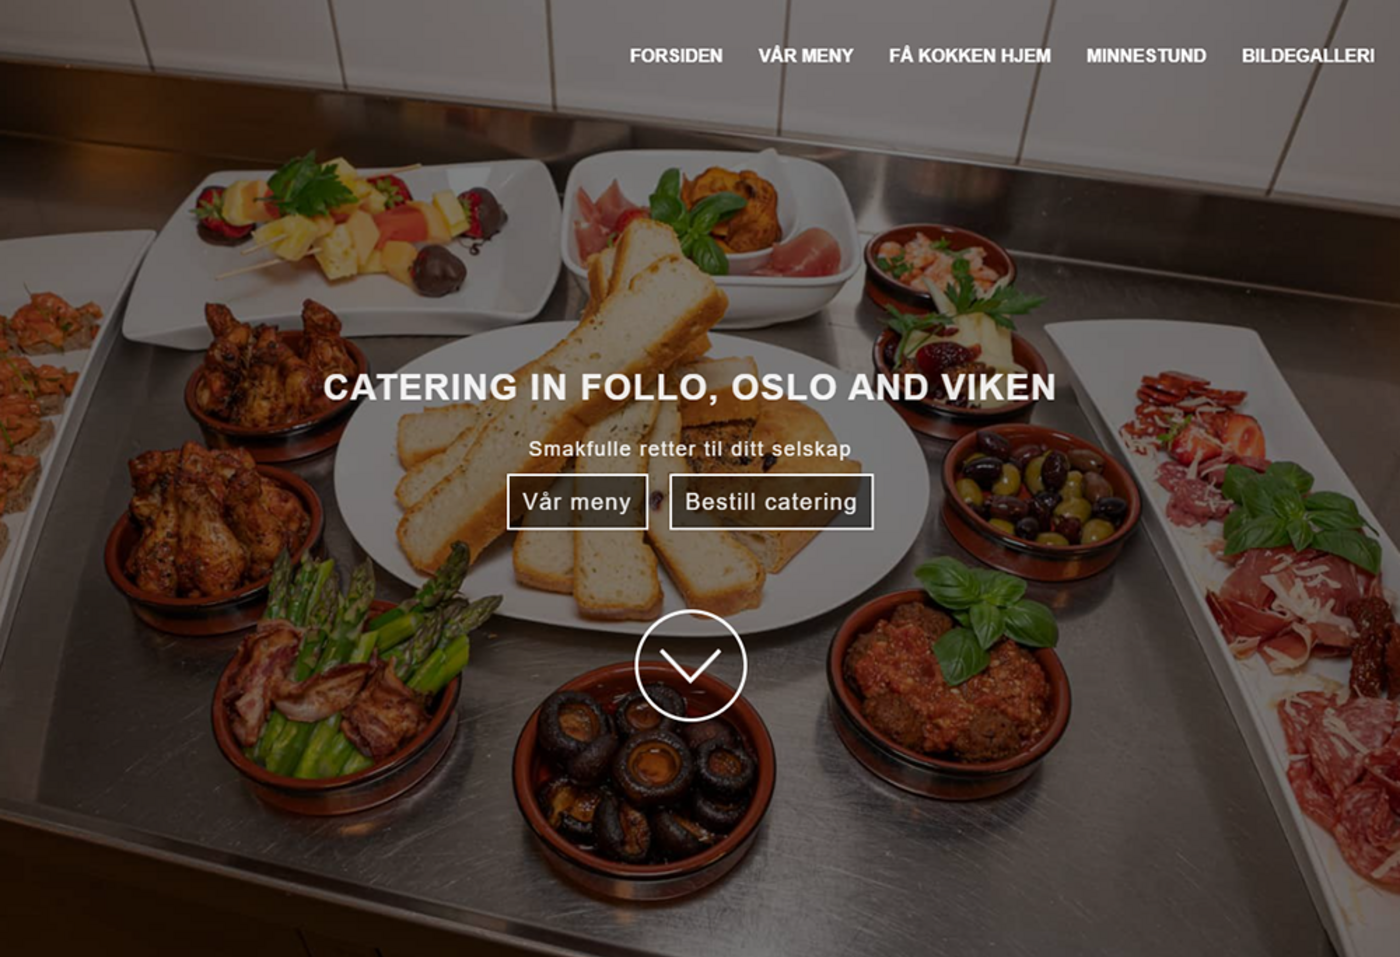Select FÅ KOKKEN HJEM menu item
Viewport: 1400px width, 957px height.
[x=970, y=56]
